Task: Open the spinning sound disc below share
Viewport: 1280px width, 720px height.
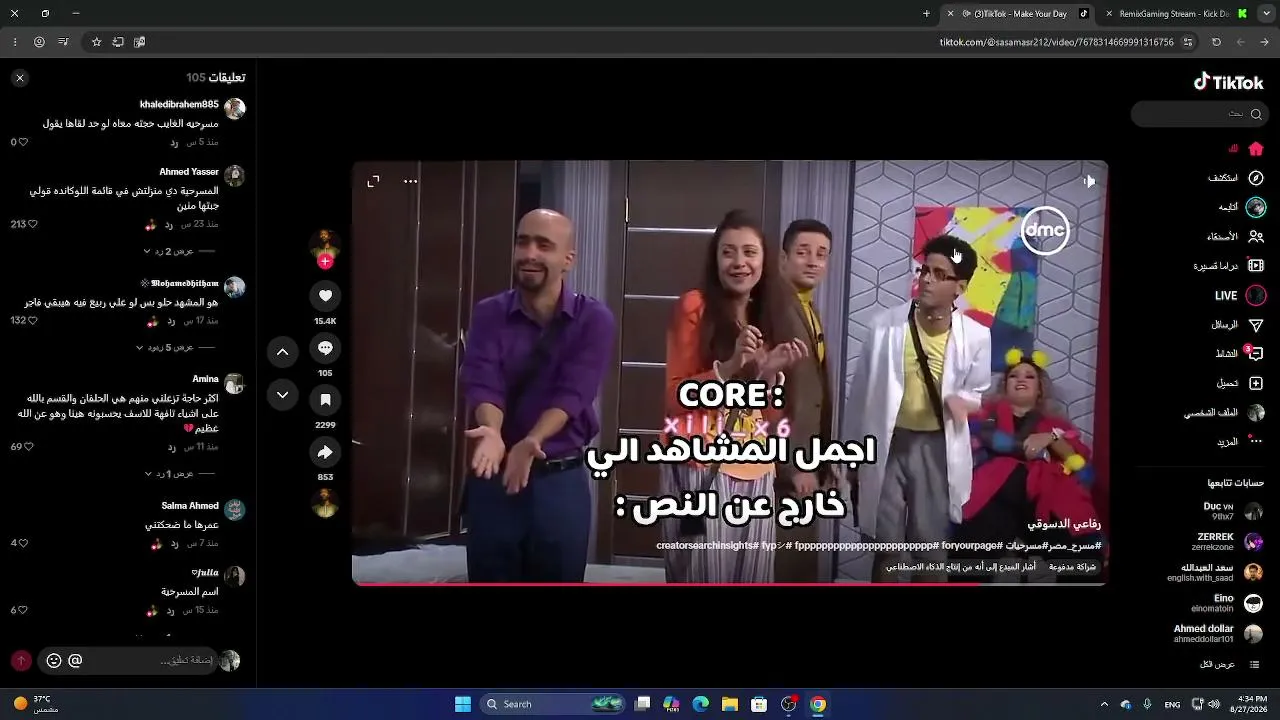Action: [x=325, y=503]
